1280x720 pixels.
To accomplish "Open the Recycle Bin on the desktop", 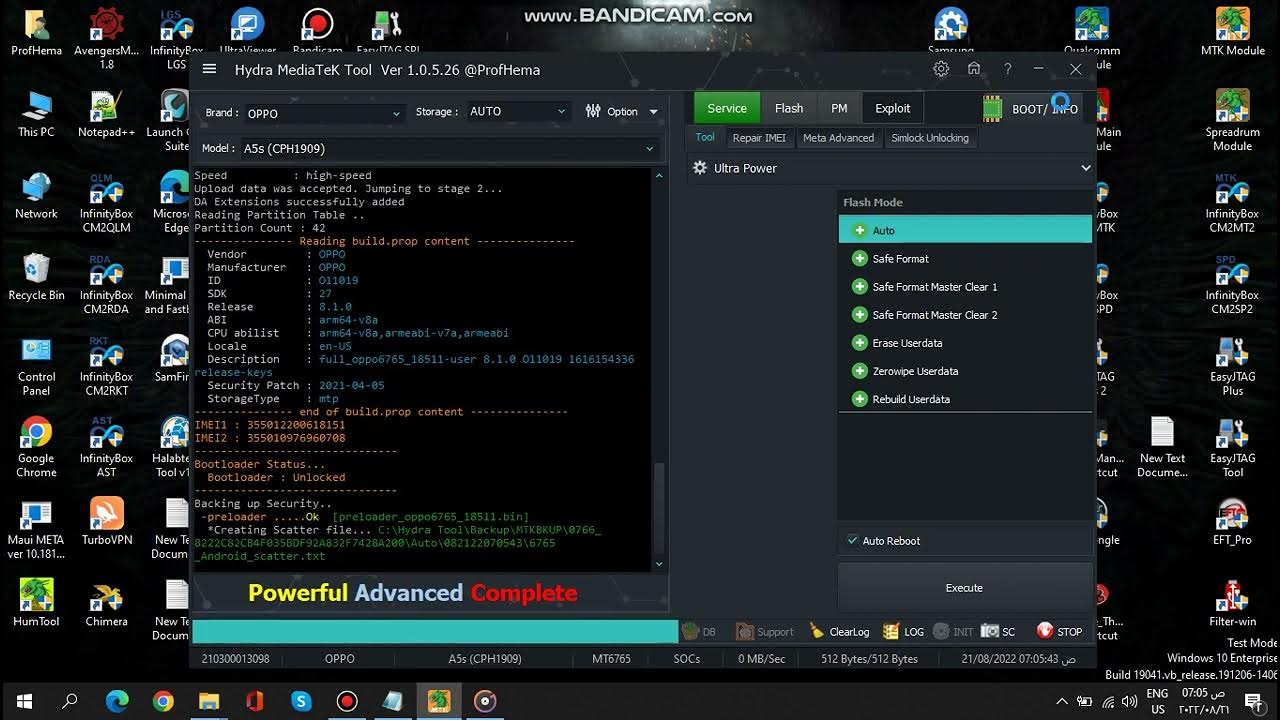I will pos(36,277).
